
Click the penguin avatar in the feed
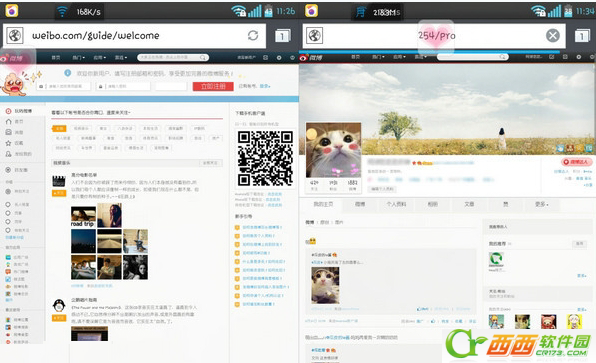(59, 306)
